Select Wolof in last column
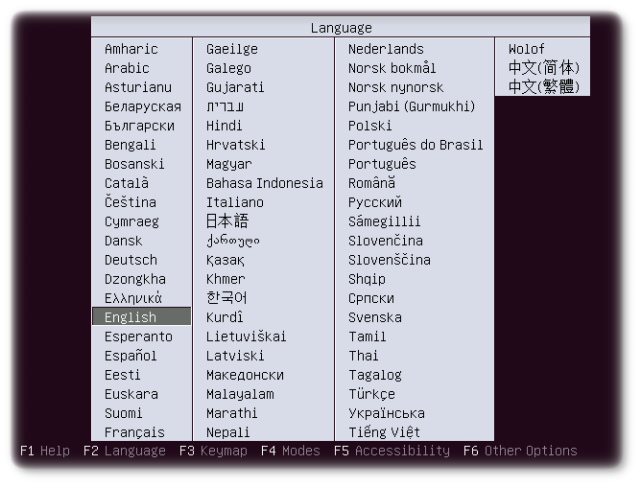 527,49
